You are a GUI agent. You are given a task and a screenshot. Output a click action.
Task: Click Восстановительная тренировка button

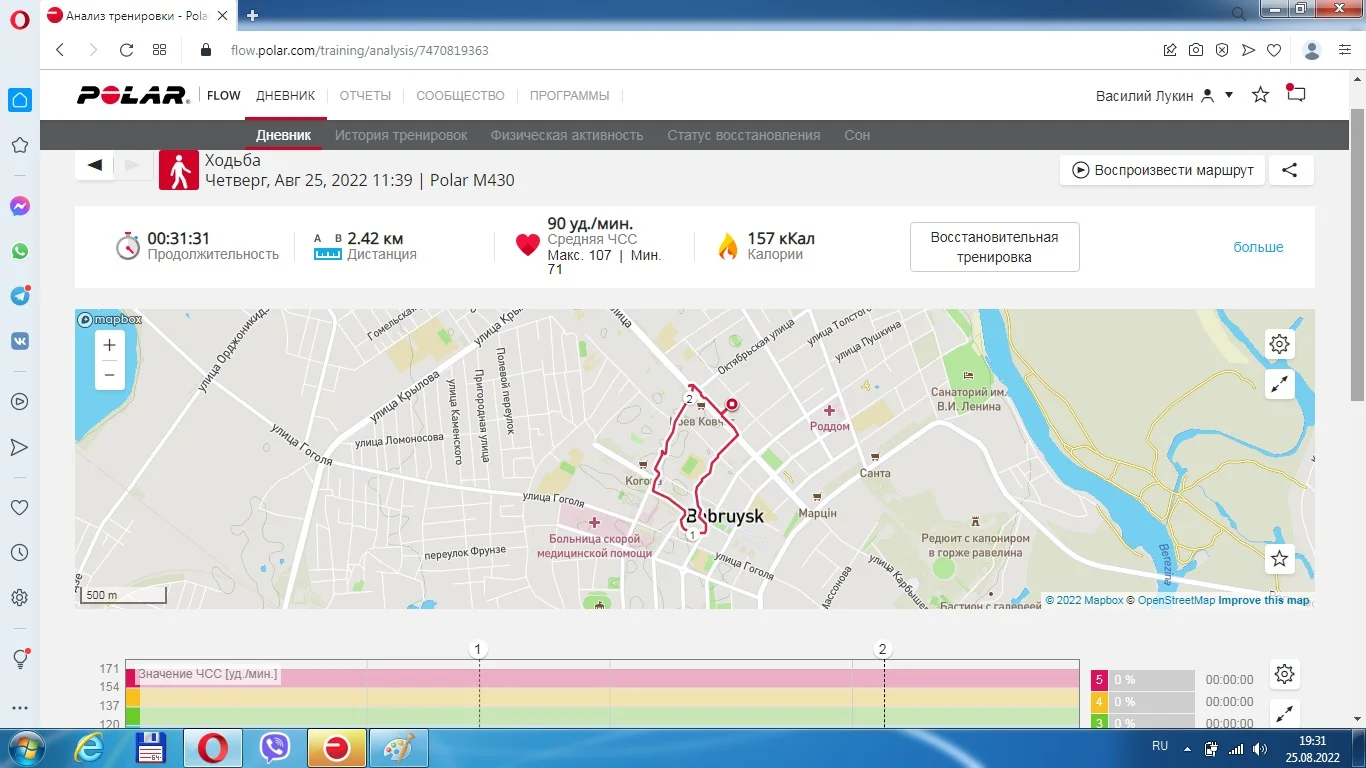click(995, 247)
